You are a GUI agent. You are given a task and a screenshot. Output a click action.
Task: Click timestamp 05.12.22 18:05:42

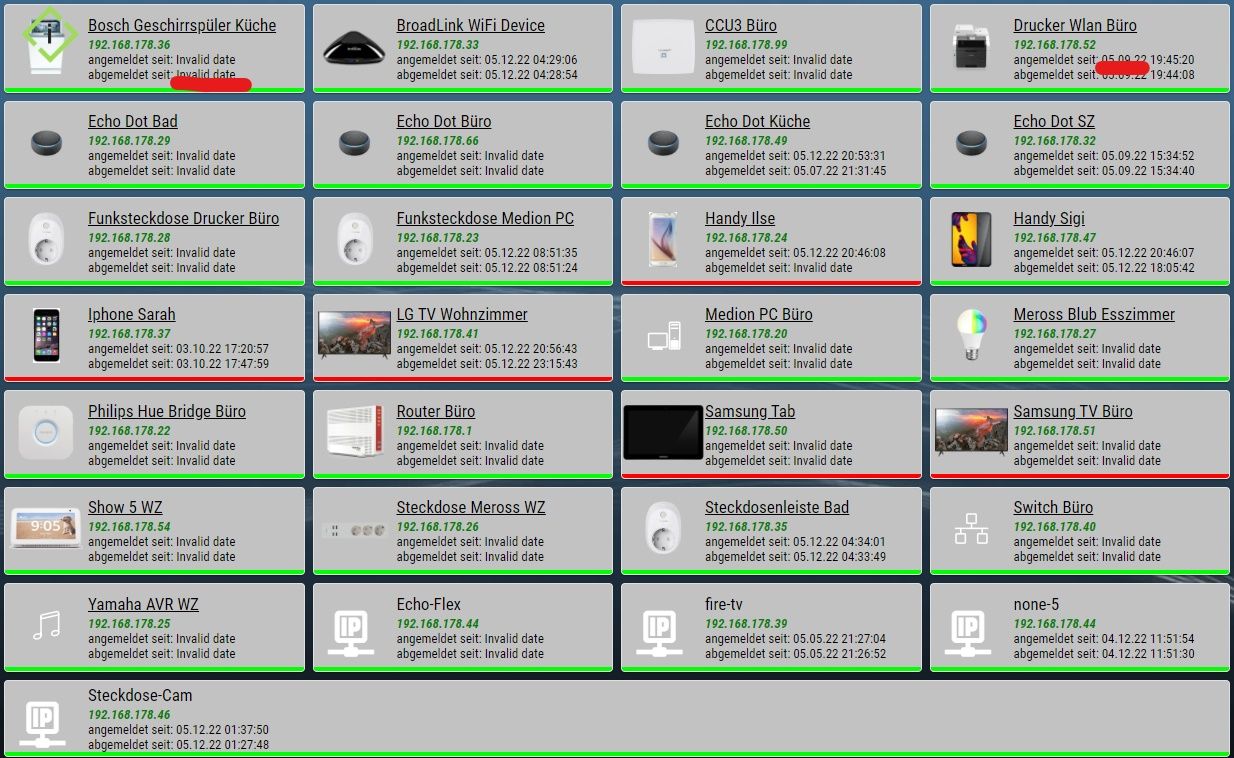[1148, 268]
